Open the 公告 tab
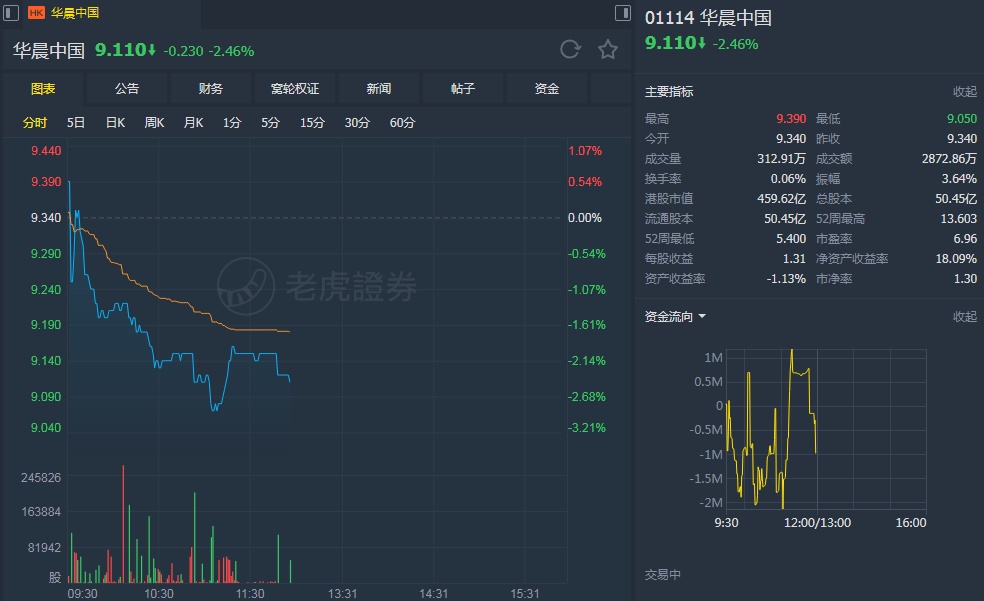The image size is (984, 601). tap(127, 89)
